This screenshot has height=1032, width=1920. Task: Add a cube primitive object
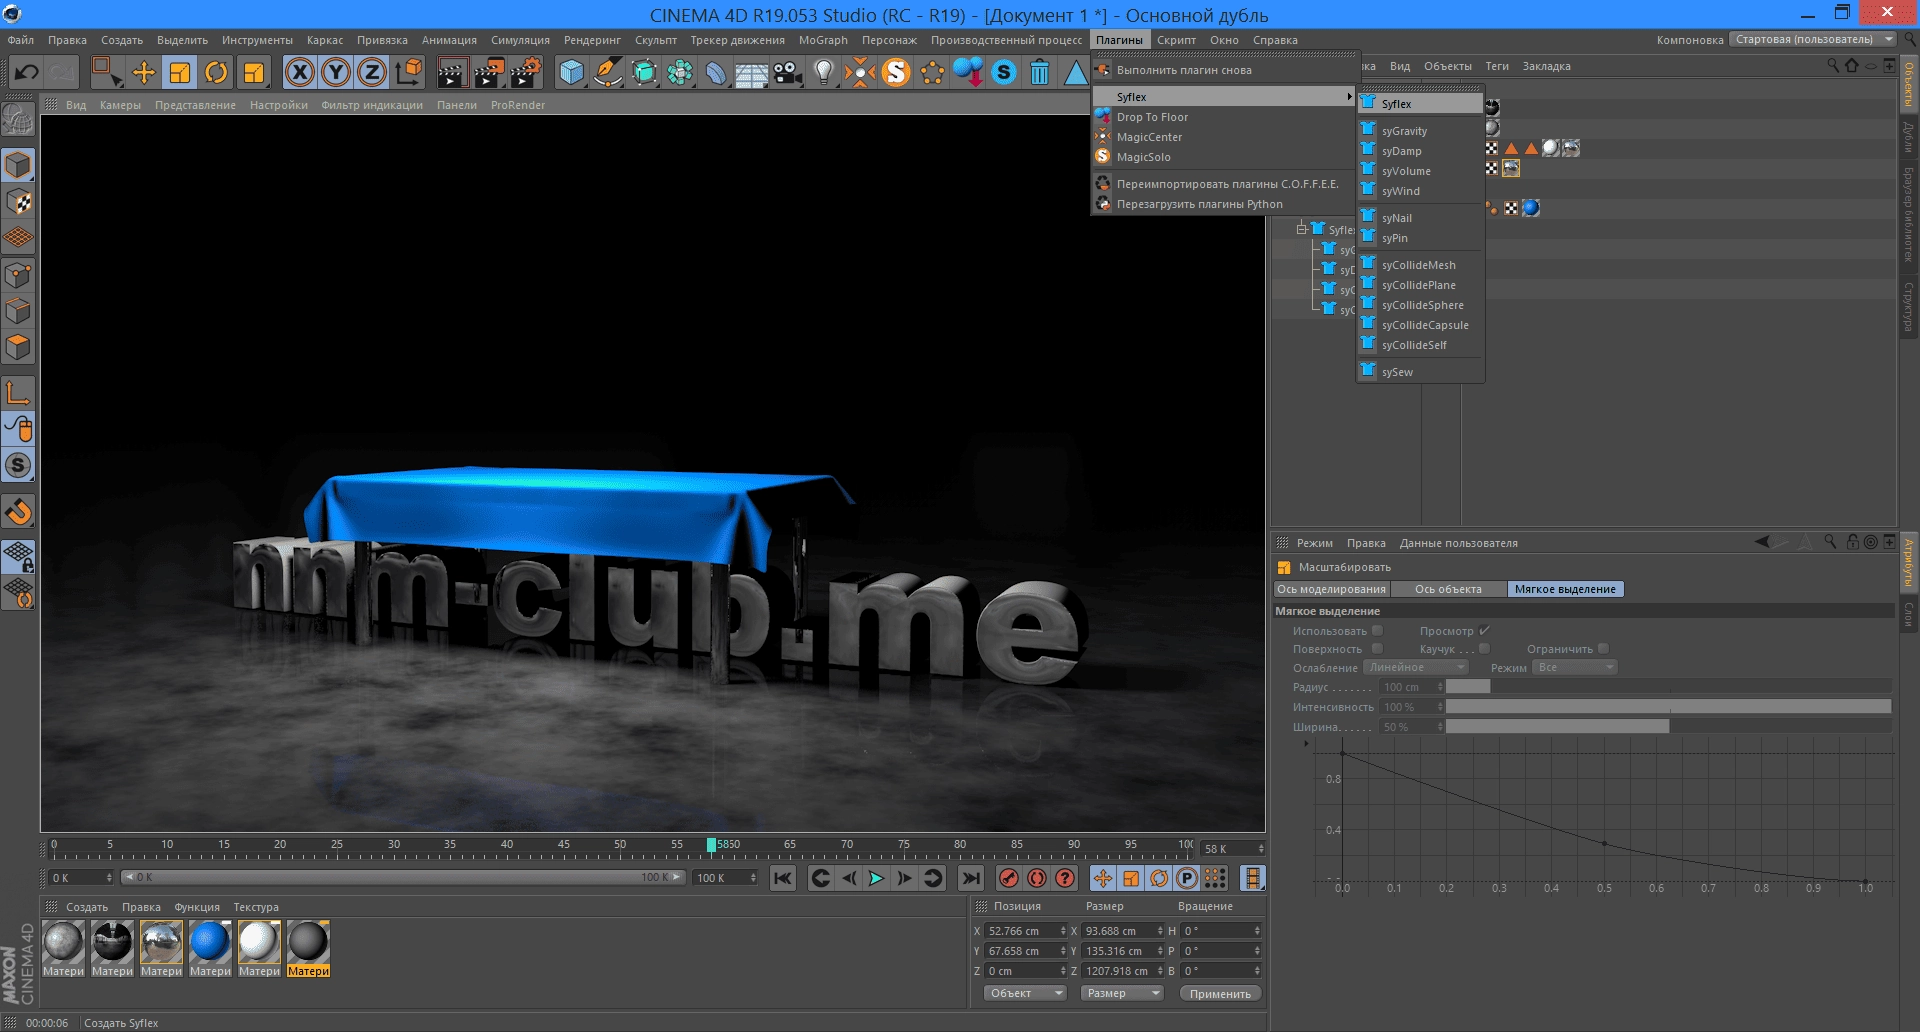[x=571, y=72]
